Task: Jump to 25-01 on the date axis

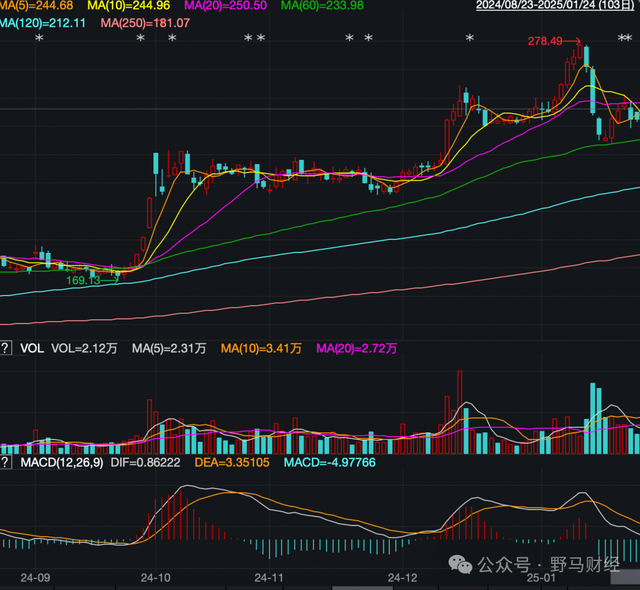Action: point(541,578)
